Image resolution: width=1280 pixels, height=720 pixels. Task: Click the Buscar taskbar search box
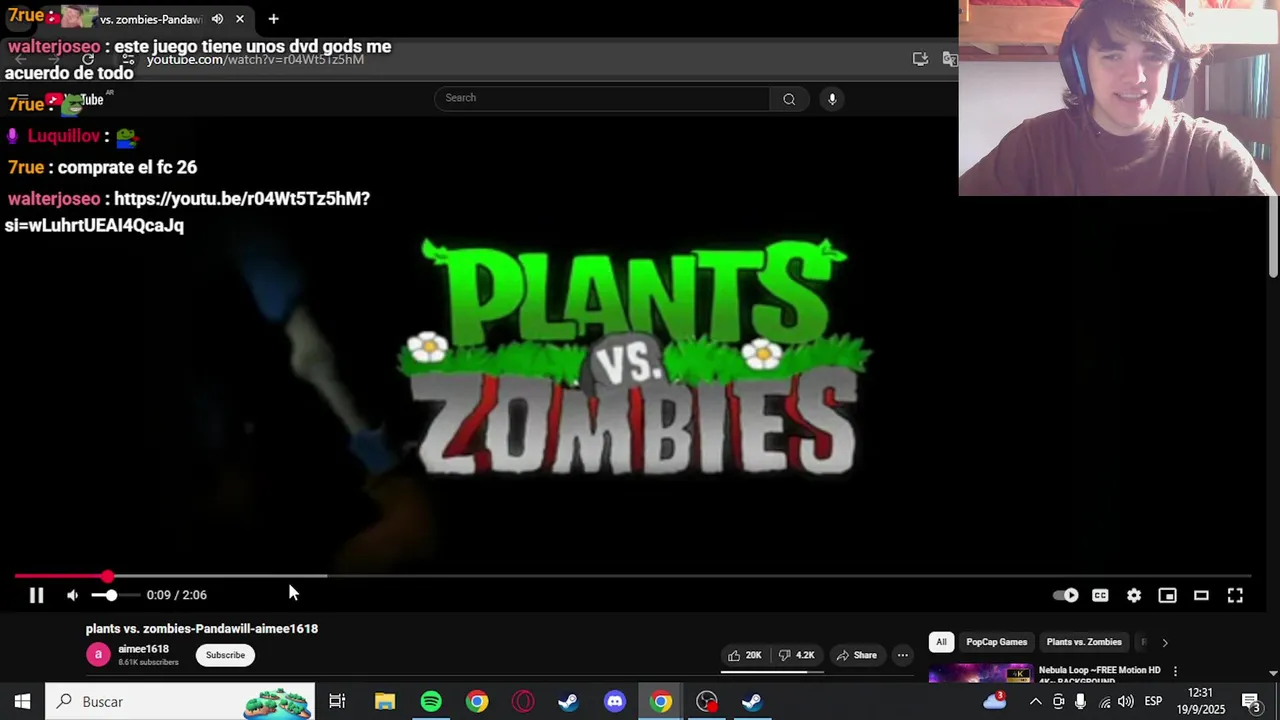tap(180, 702)
